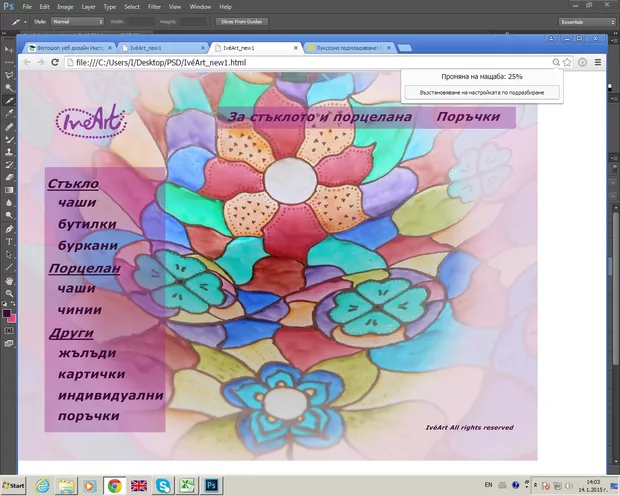This screenshot has height=496, width=620.
Task: Open 'чинии' sidebar link
Action: pos(80,310)
